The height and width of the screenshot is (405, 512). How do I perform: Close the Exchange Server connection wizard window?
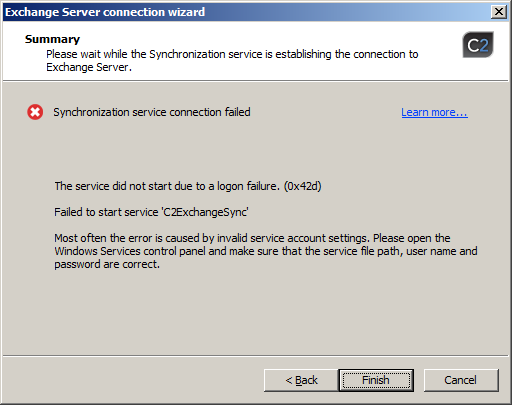(499, 12)
